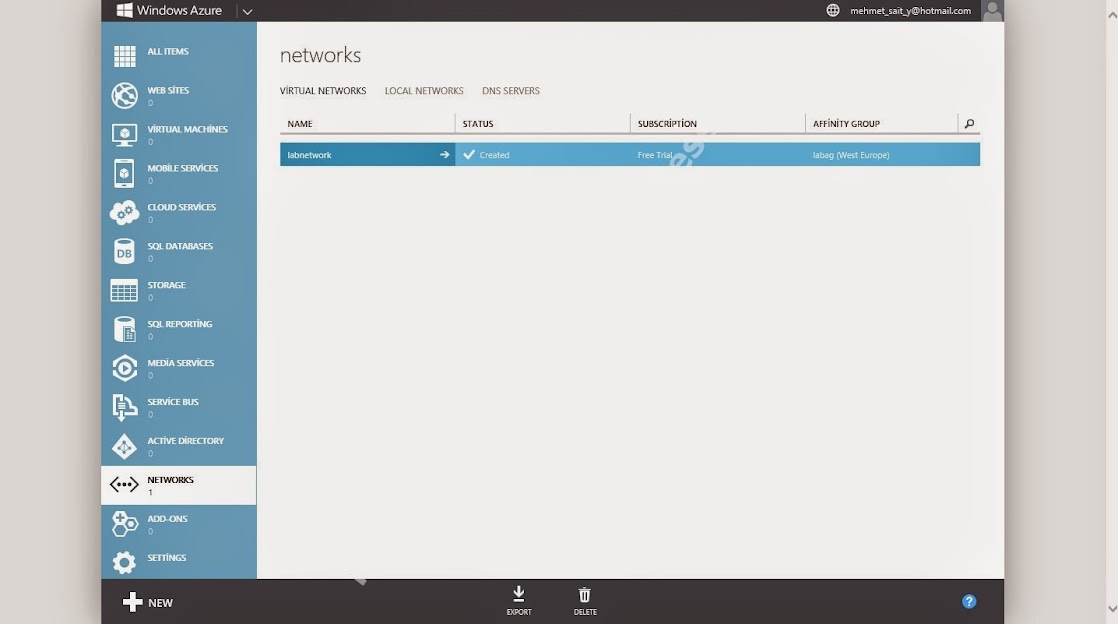Open the Mobile Services phone icon

[x=124, y=173]
